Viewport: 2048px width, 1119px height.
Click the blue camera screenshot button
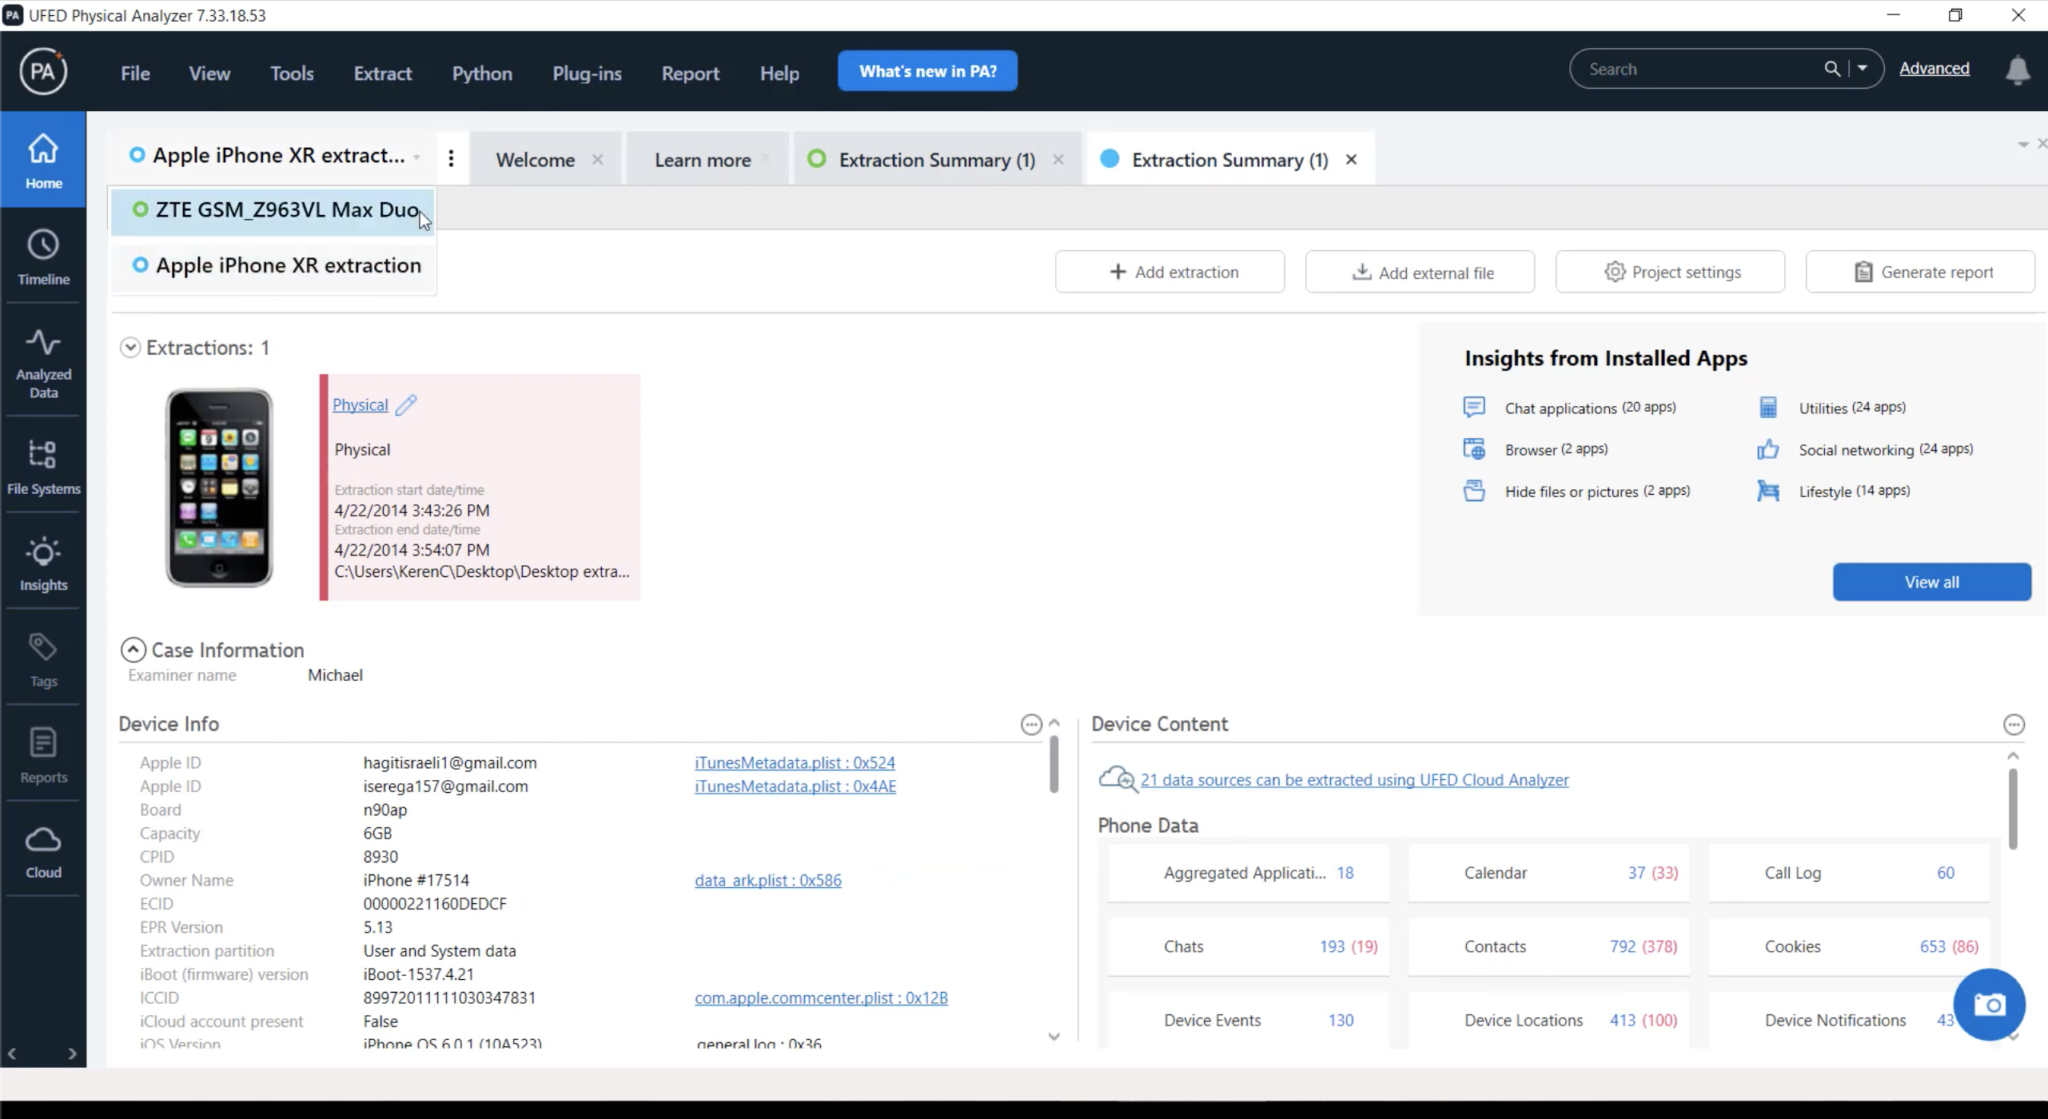[x=1989, y=1004]
